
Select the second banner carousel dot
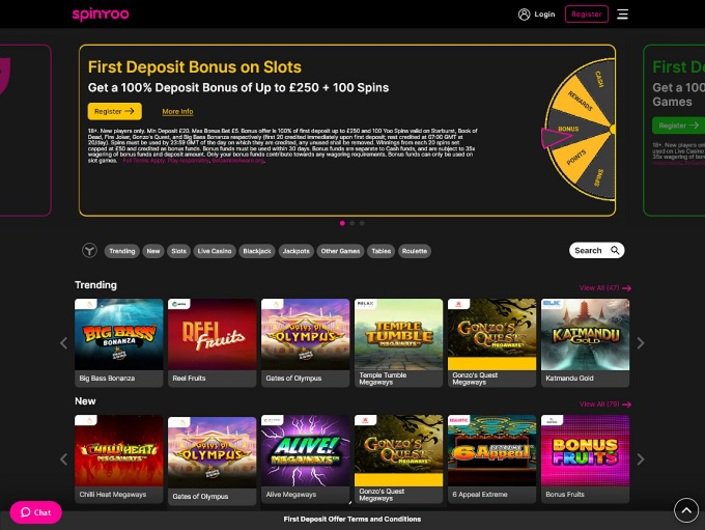point(352,223)
